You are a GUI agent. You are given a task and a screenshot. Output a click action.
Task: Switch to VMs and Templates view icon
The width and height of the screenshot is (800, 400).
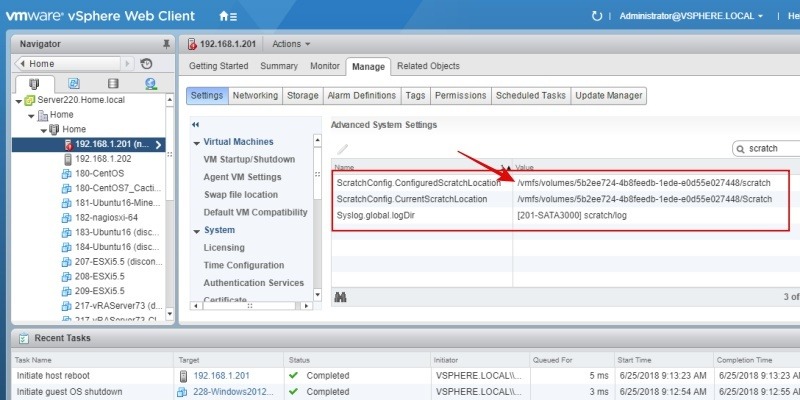click(x=74, y=84)
